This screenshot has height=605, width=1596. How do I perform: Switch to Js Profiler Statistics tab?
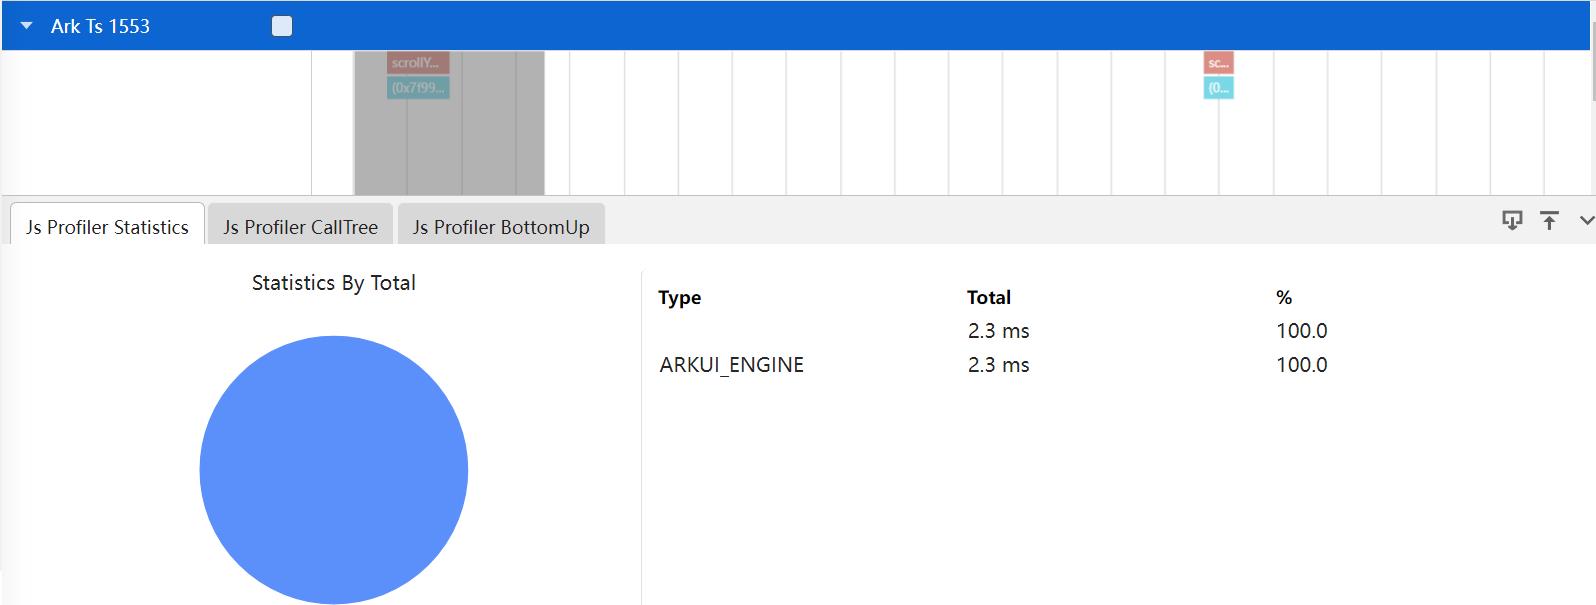click(x=107, y=227)
